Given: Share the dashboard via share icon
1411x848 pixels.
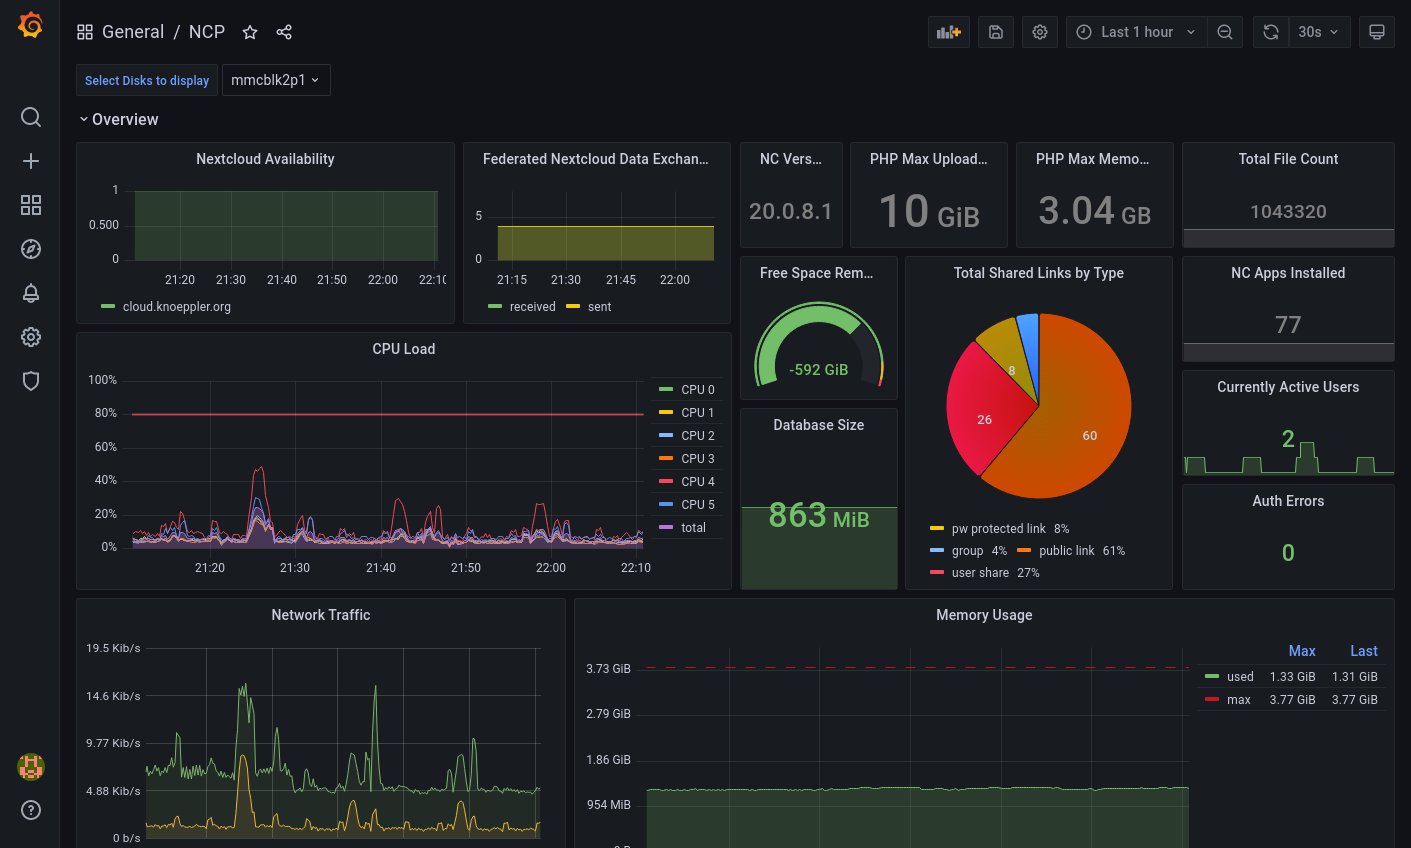Looking at the screenshot, I should pyautogui.click(x=284, y=32).
